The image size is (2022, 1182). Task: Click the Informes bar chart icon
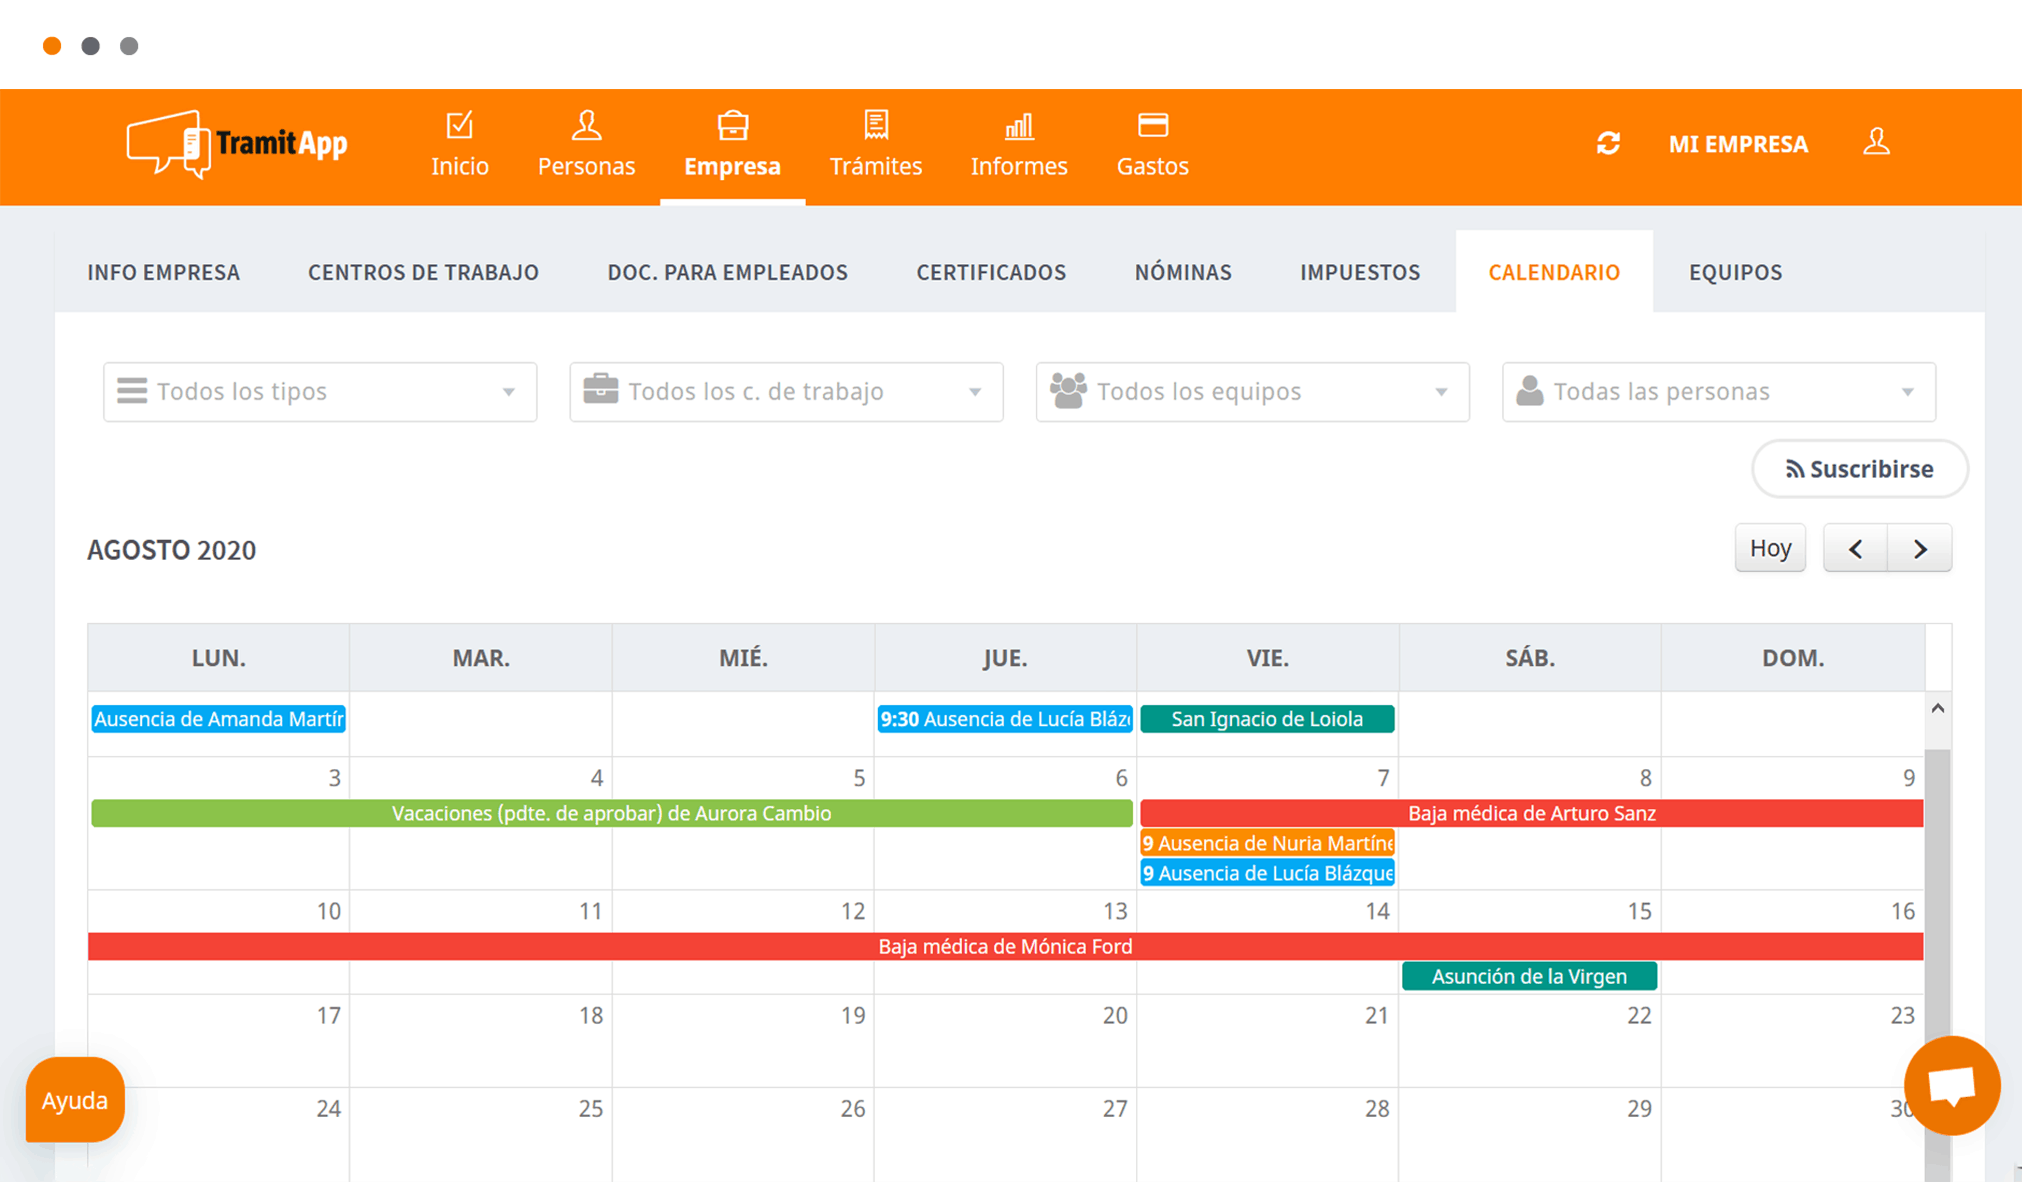tap(1019, 126)
